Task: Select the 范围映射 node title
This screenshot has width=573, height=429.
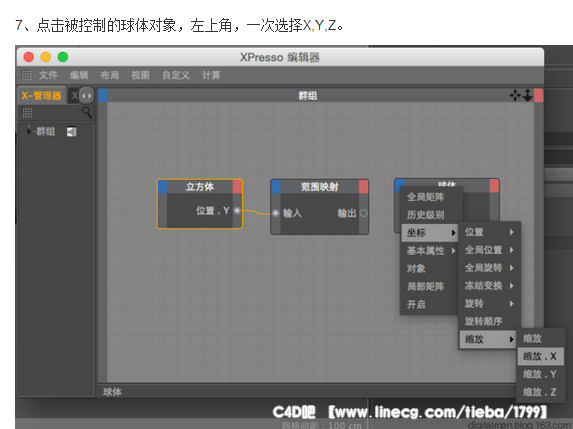Action: pyautogui.click(x=320, y=187)
